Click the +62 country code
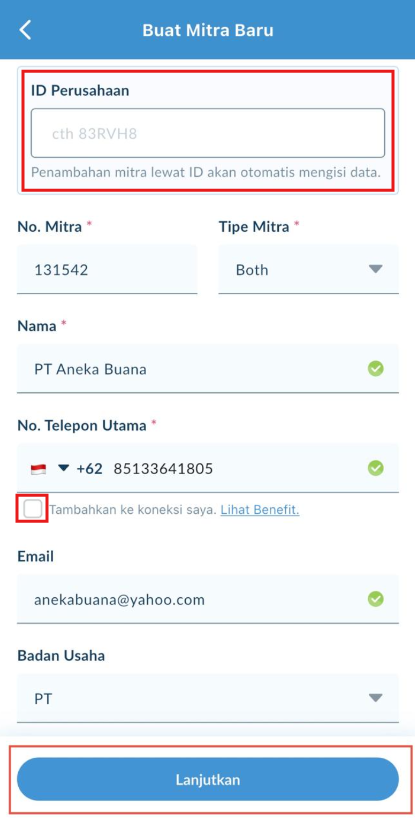The image size is (415, 818). pos(89,468)
